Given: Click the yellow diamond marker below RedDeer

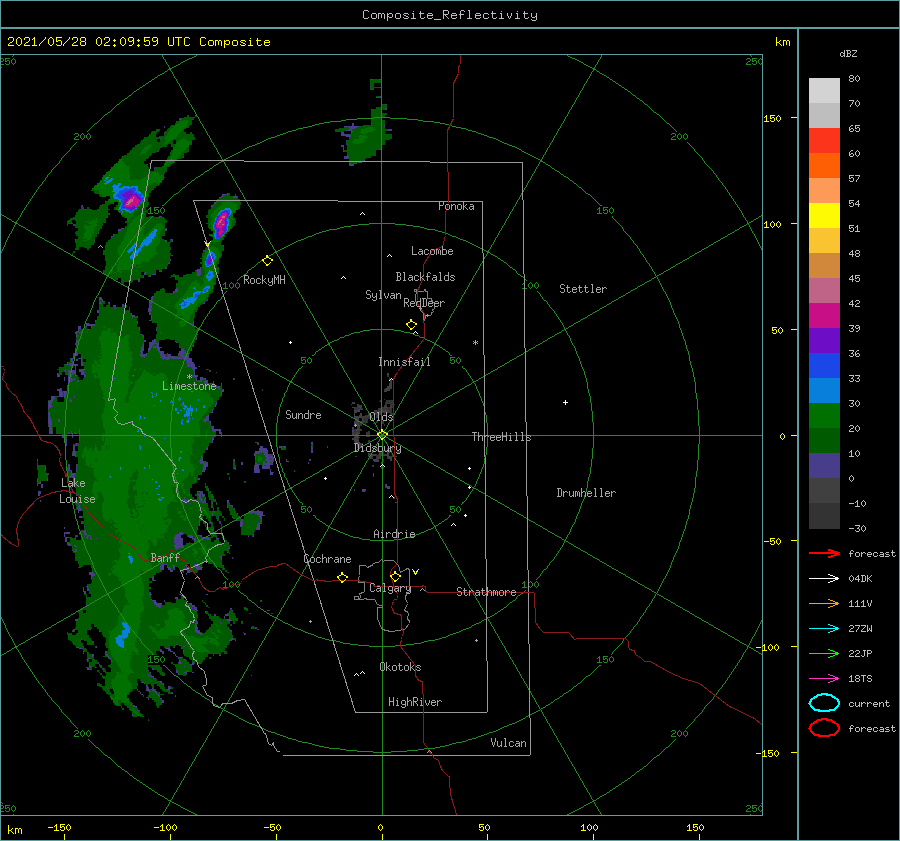Looking at the screenshot, I should coord(412,325).
